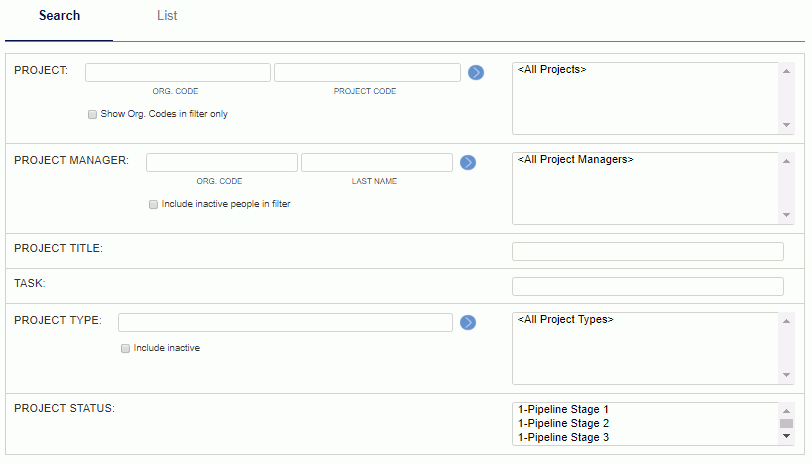Open the Search tab

[x=60, y=16]
